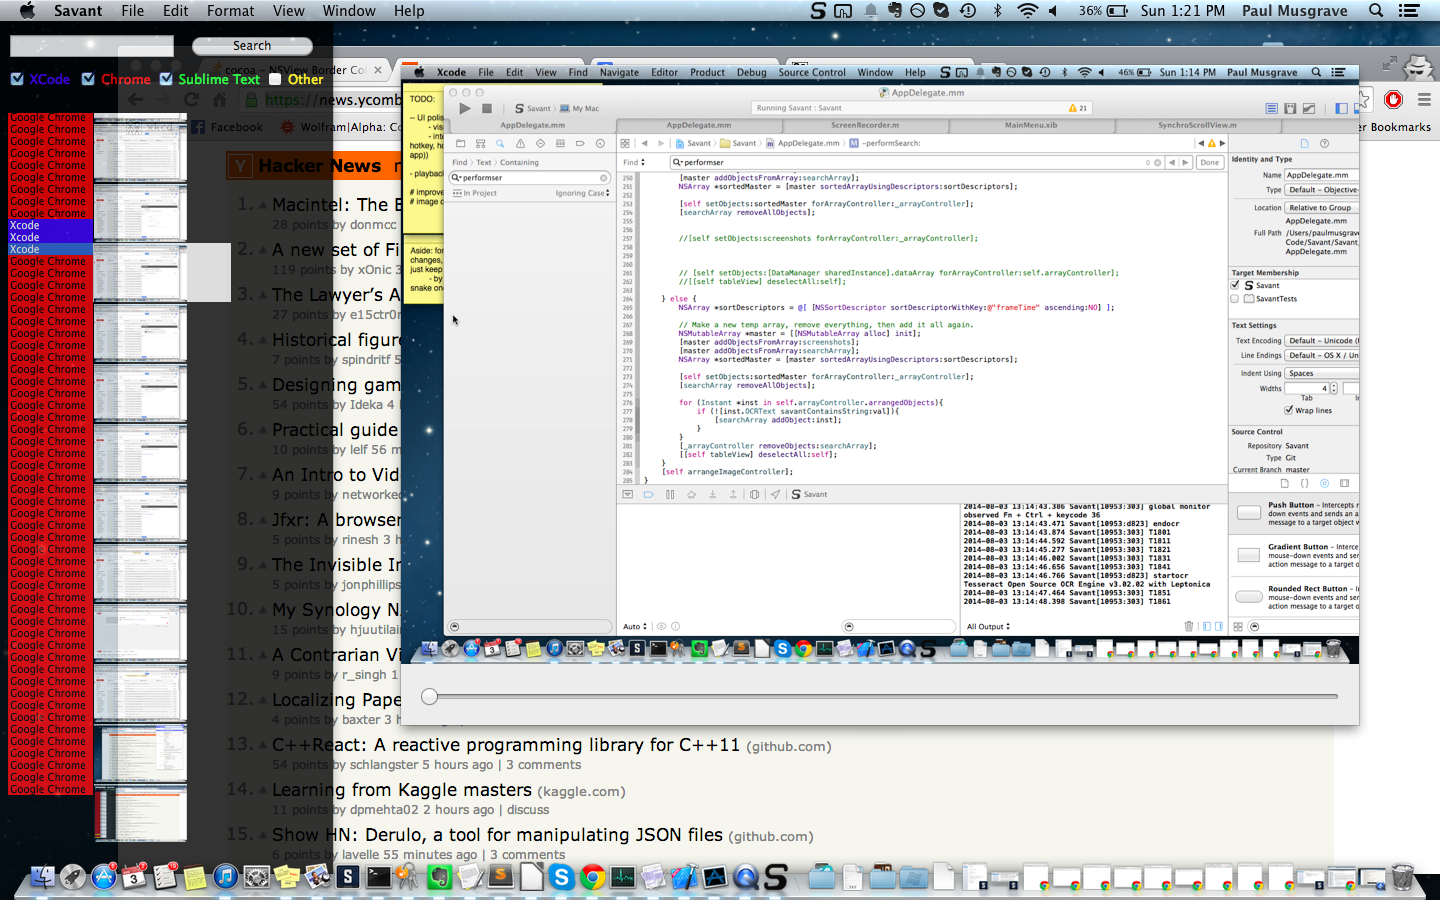Open Google Chrome from the Dock
This screenshot has width=1440, height=900.
point(593,877)
